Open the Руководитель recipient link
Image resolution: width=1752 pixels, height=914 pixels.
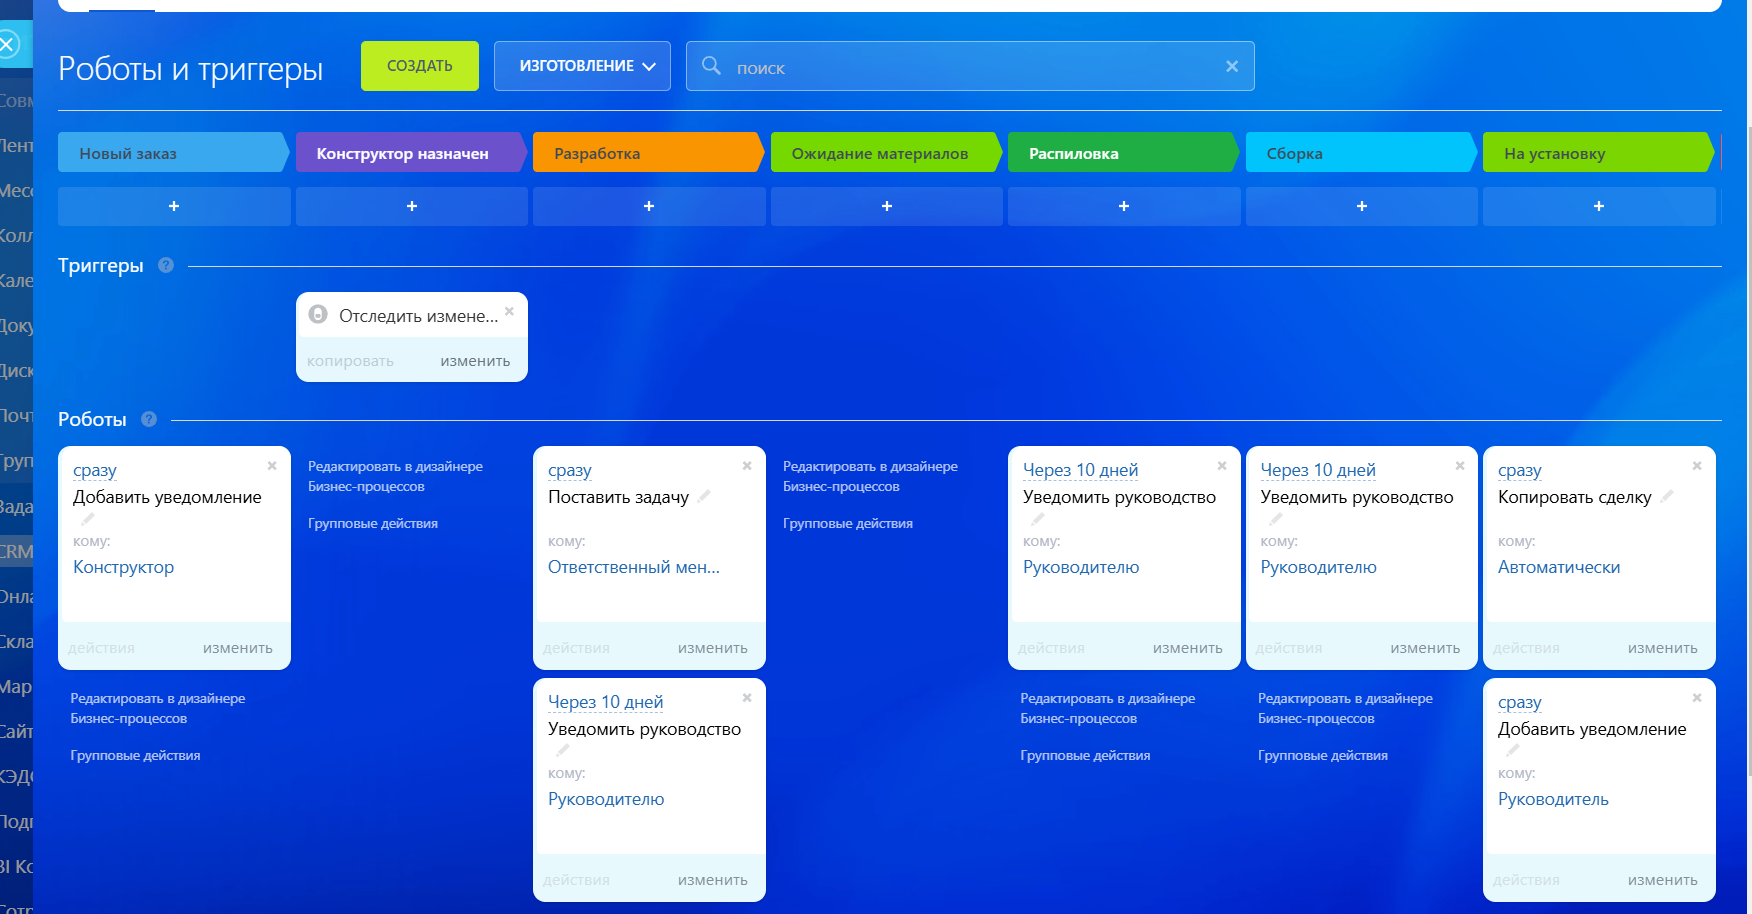pyautogui.click(x=1553, y=799)
